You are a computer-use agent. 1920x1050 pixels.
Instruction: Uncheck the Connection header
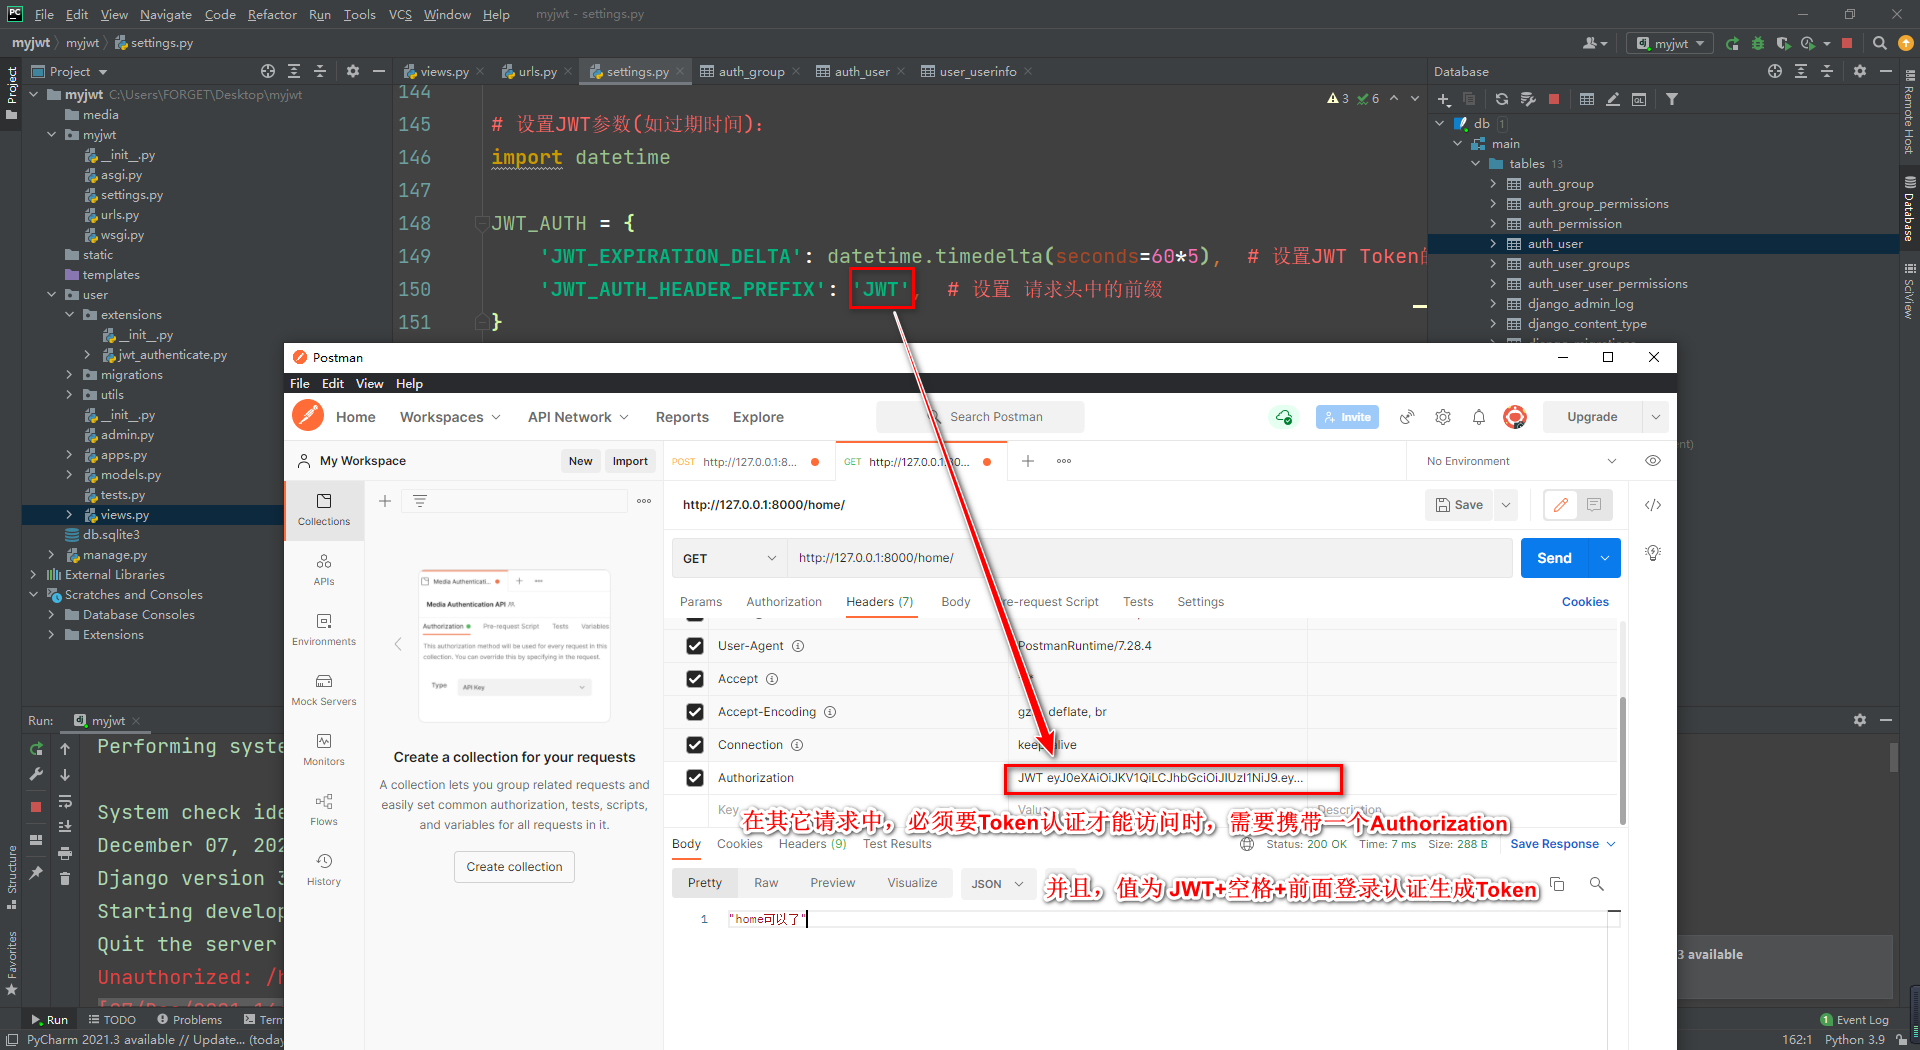tap(695, 745)
